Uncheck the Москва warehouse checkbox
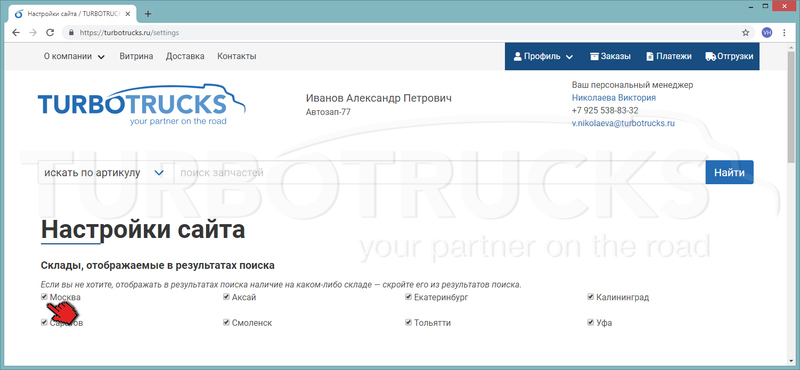This screenshot has width=800, height=370. point(44,297)
